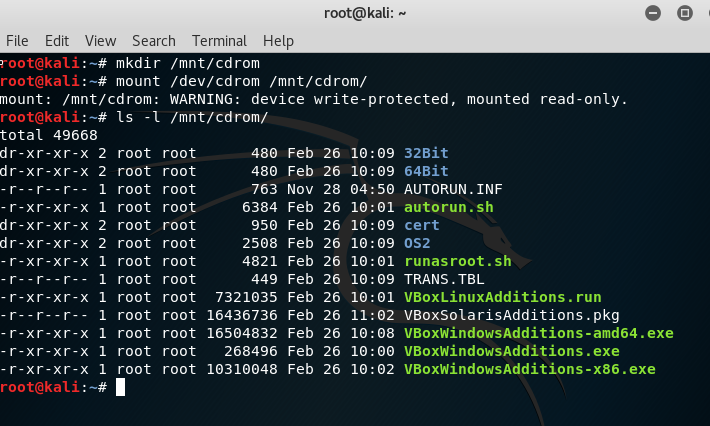Click the 'mkdir /mnt/cdrom' command text
The height and width of the screenshot is (426, 710).
click(x=188, y=63)
